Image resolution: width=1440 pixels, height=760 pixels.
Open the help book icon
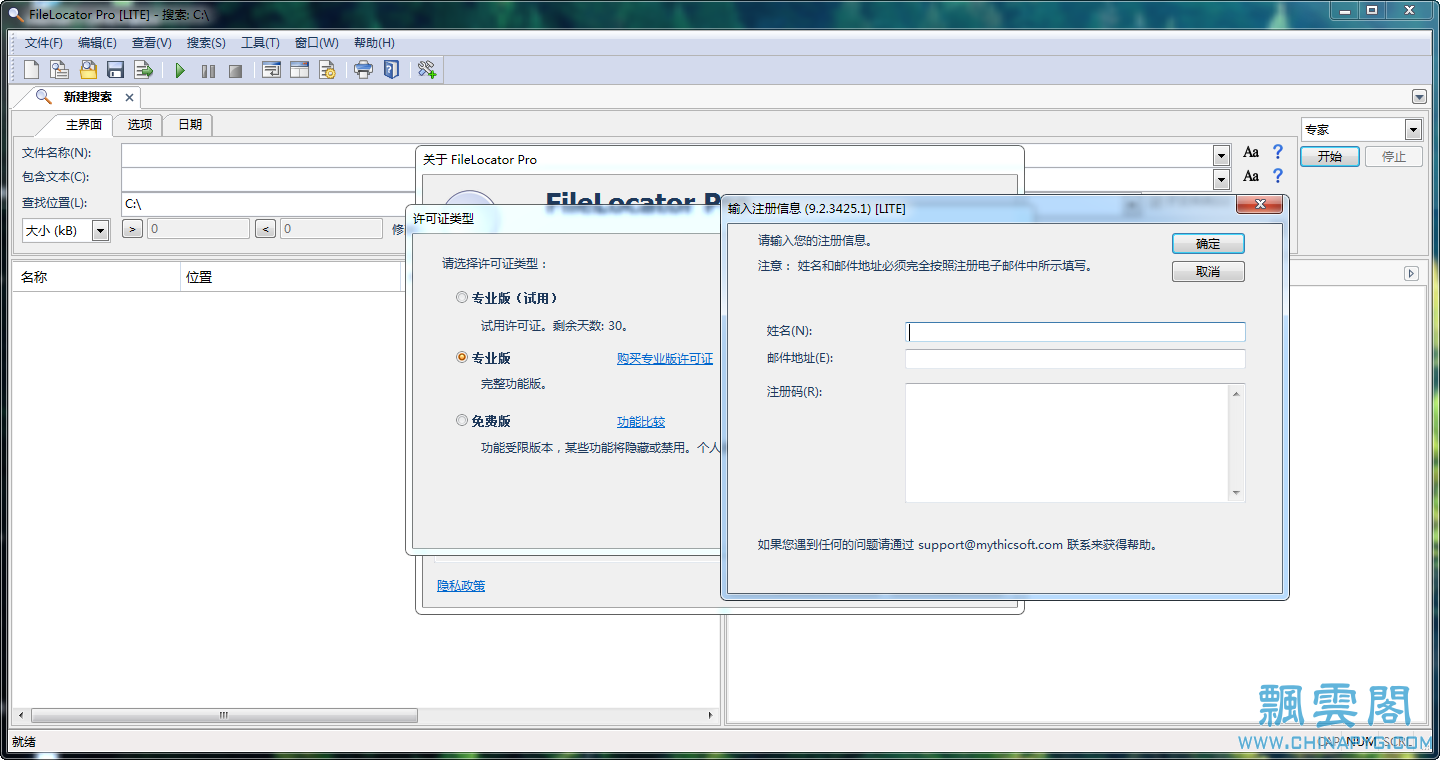click(x=391, y=70)
